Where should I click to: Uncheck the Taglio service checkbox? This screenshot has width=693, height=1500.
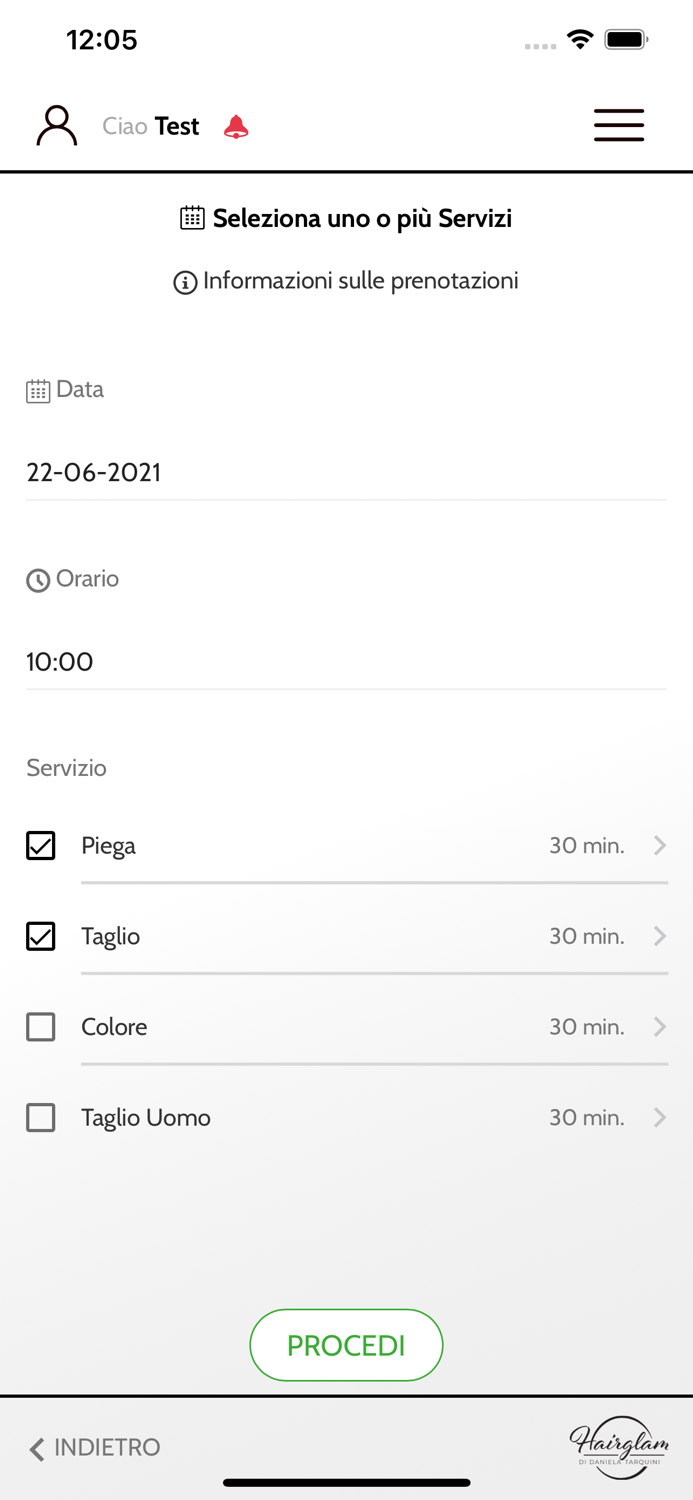tap(41, 936)
